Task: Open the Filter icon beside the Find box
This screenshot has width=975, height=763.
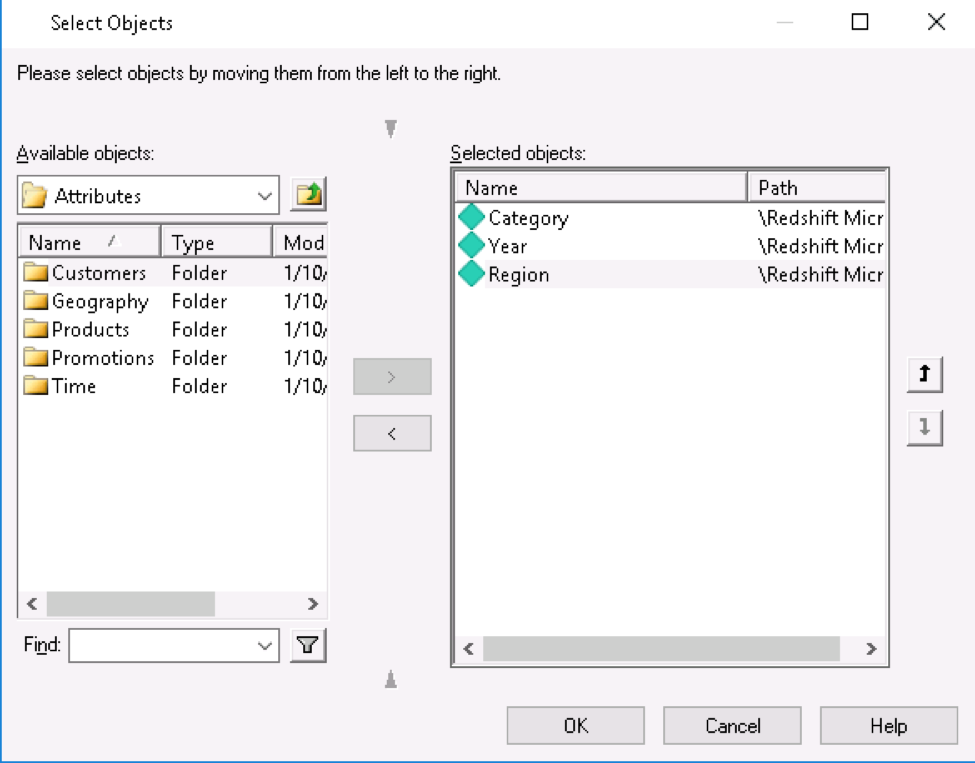Action: click(307, 644)
